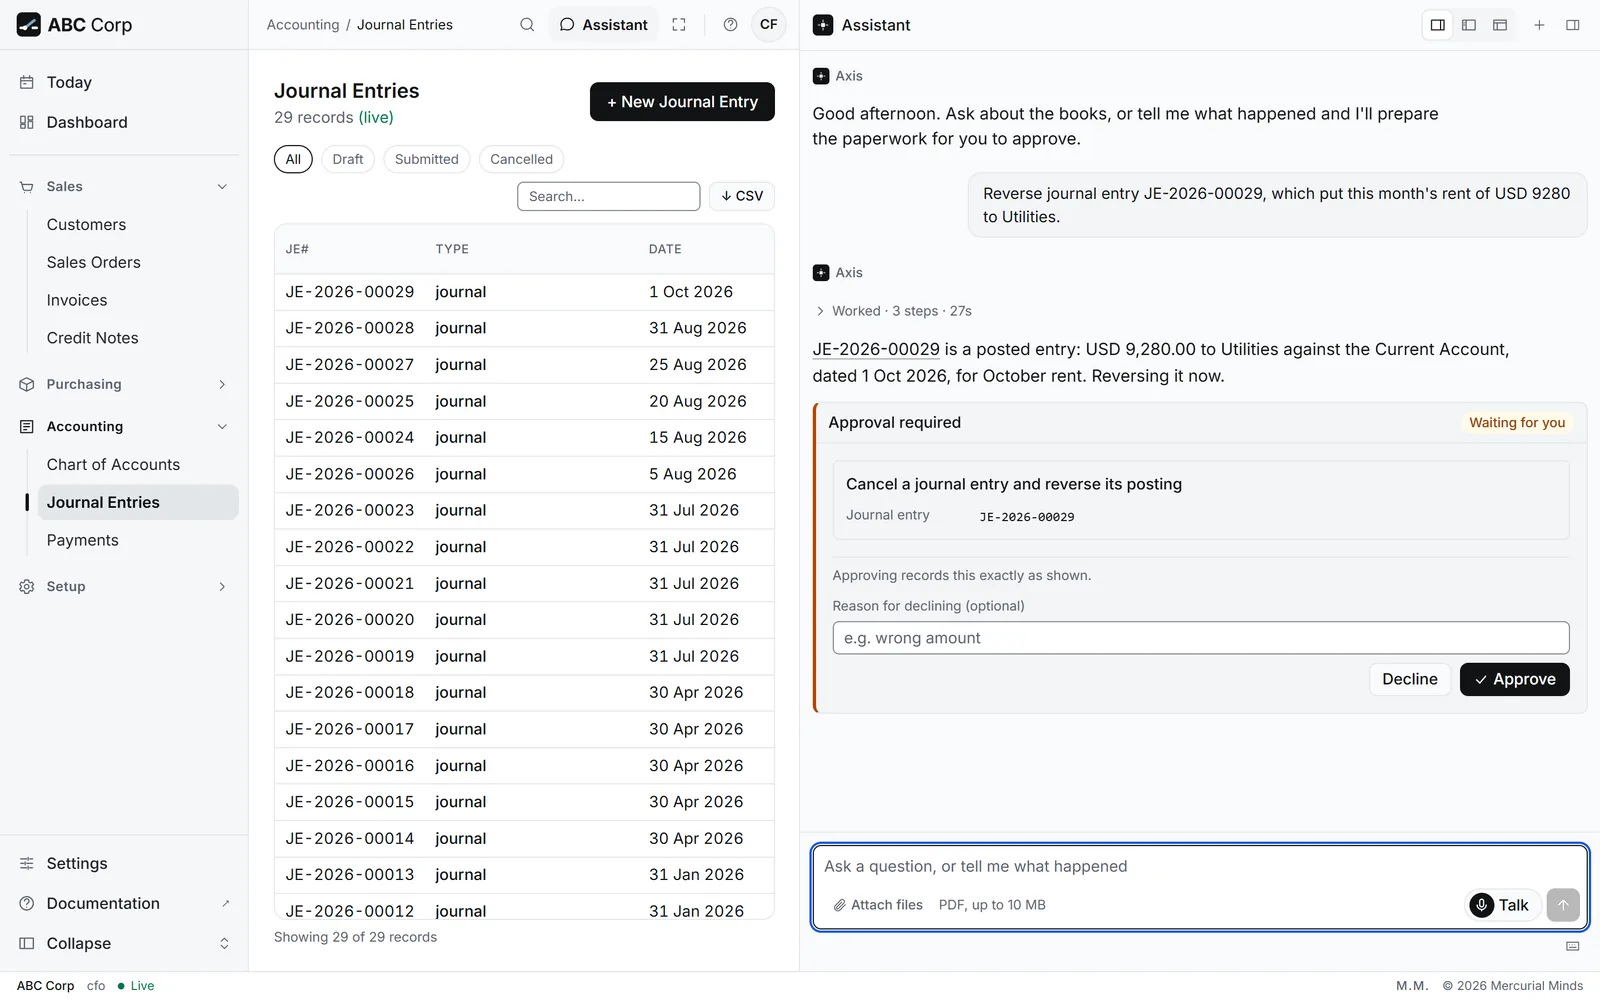
Task: Expand the Setup section chevron
Action: click(x=222, y=587)
